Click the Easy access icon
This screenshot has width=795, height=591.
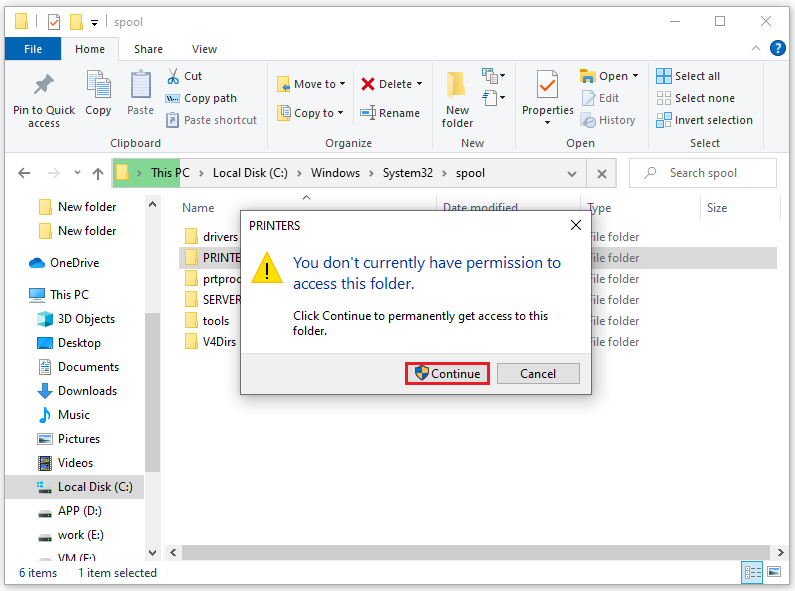490,98
